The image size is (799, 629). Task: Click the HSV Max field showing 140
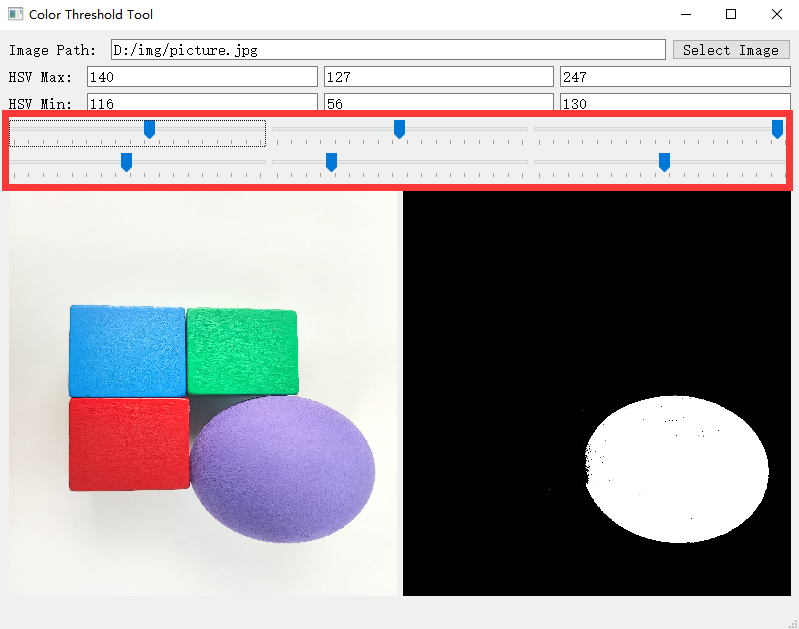coord(202,77)
